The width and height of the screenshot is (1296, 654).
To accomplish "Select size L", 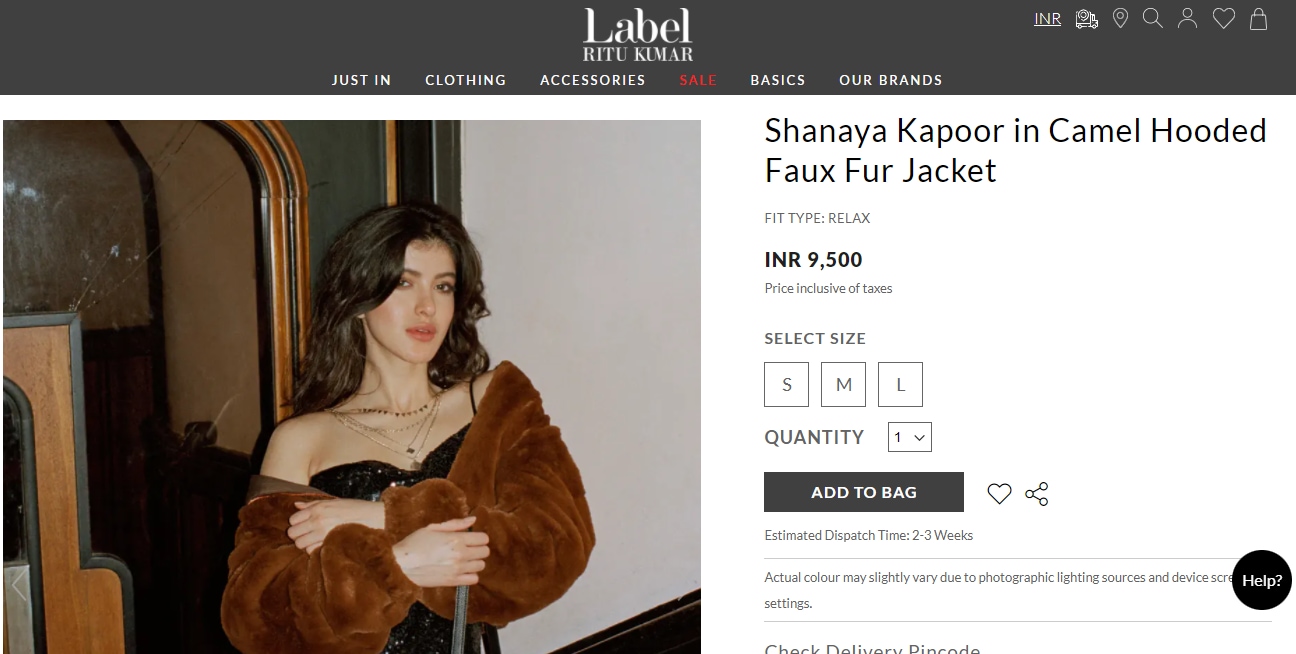I will 900,384.
